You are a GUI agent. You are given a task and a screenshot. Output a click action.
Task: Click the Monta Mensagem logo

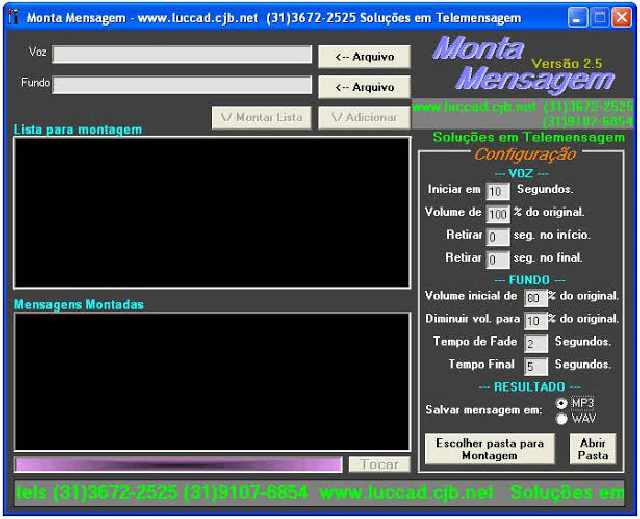point(524,63)
